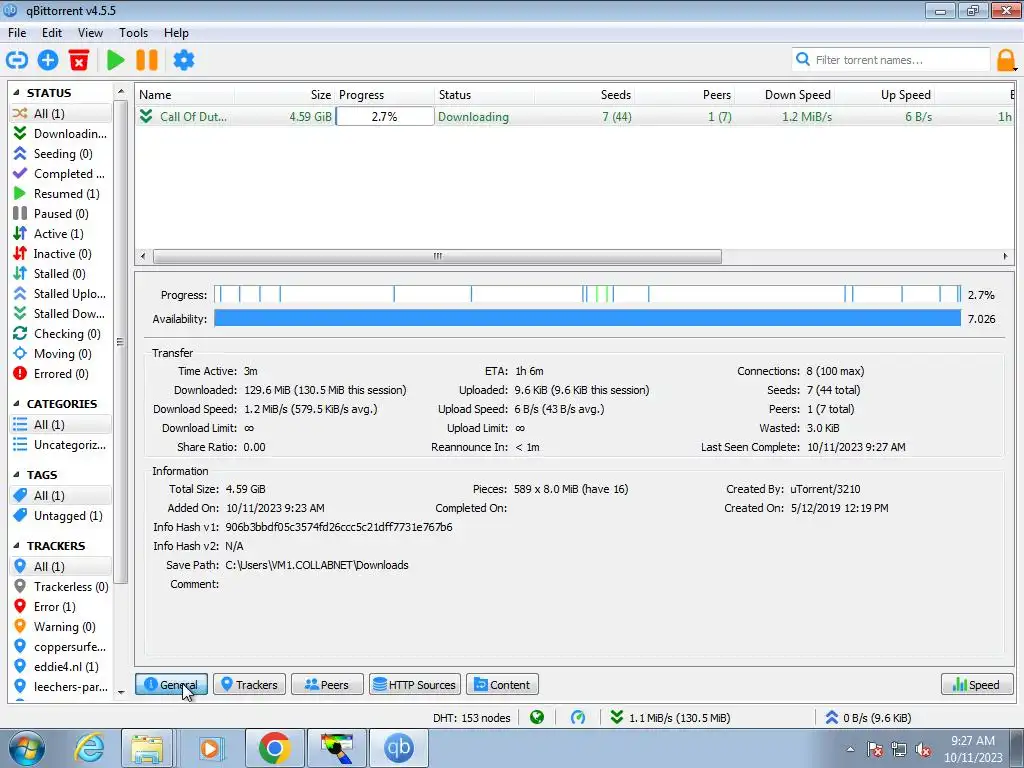The height and width of the screenshot is (768, 1024).
Task: Select the Uncategorized category
Action: click(x=61, y=445)
